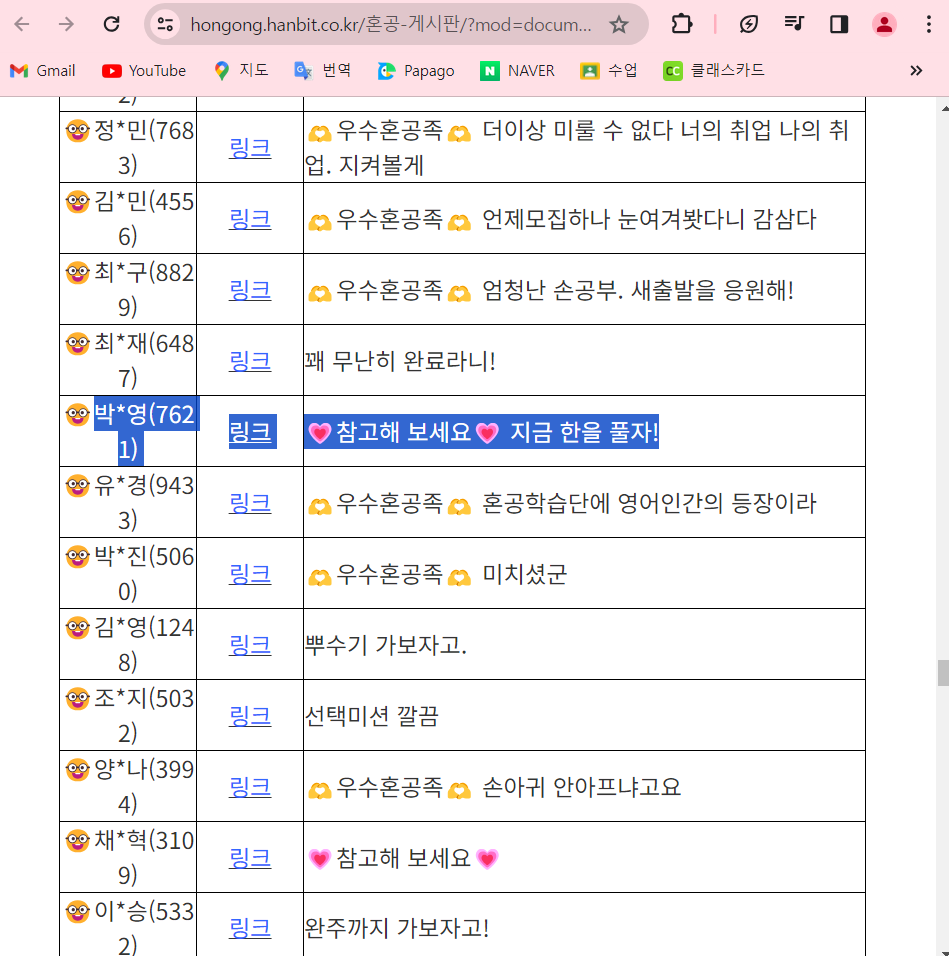Click comment '뿌수기 가보자고.'
Viewport: 949px width, 956px height.
(386, 645)
